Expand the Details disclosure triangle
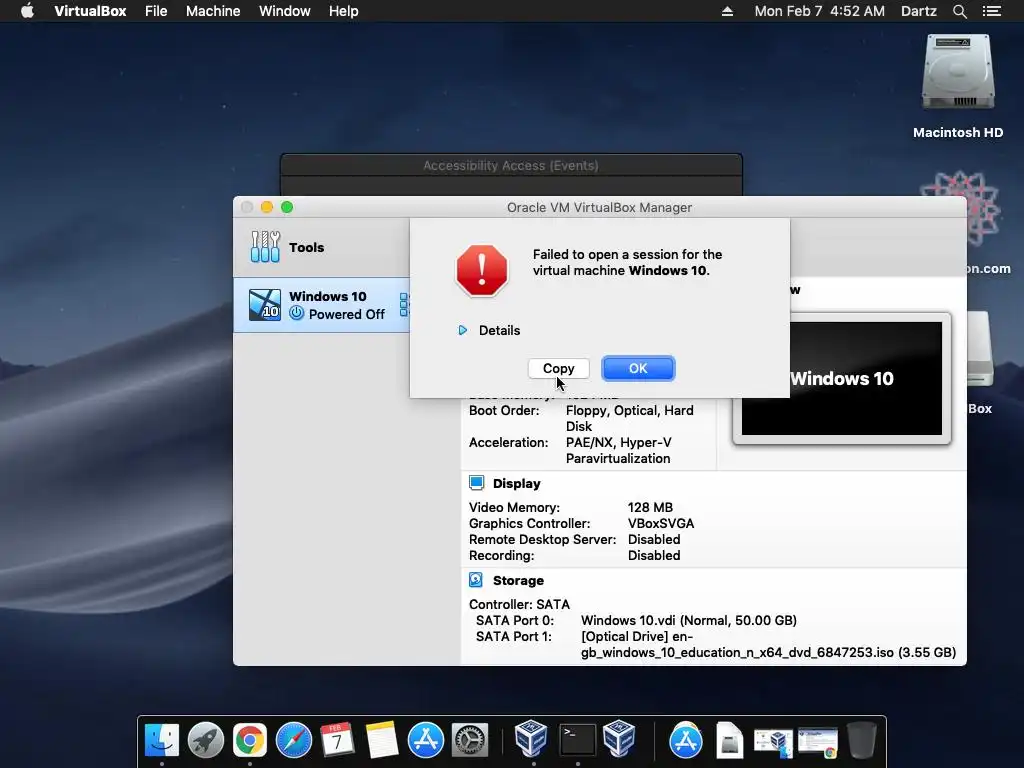This screenshot has width=1024, height=768. pos(462,330)
